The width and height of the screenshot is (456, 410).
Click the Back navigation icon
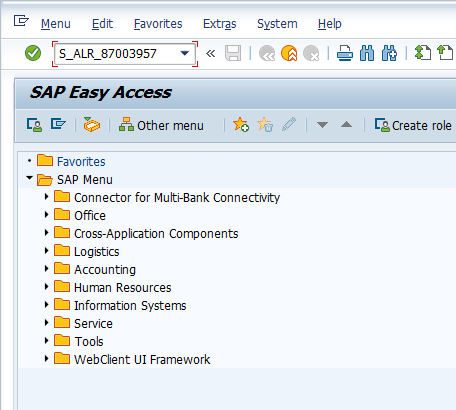click(x=267, y=53)
